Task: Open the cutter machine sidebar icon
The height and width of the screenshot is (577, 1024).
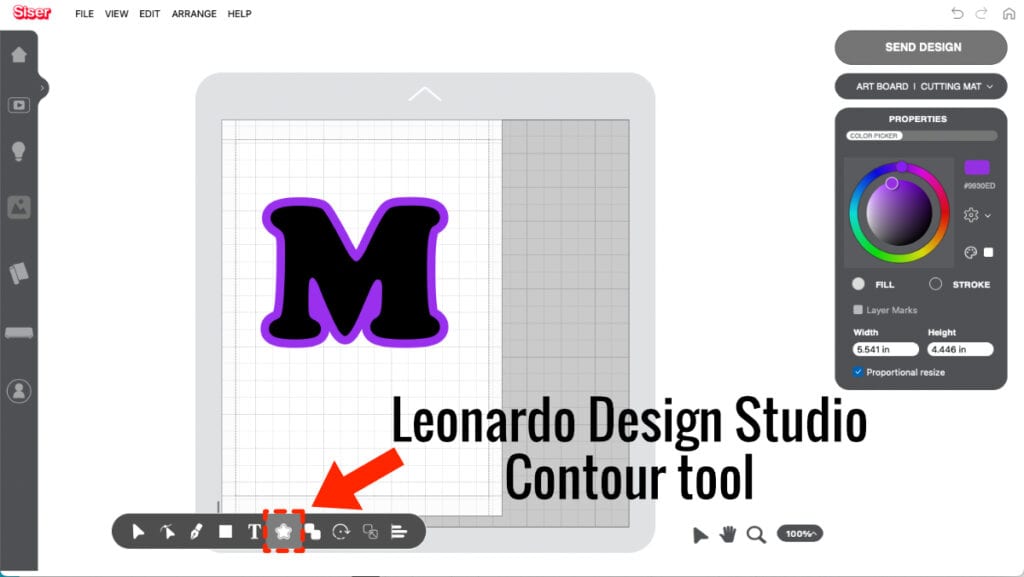Action: click(x=19, y=333)
